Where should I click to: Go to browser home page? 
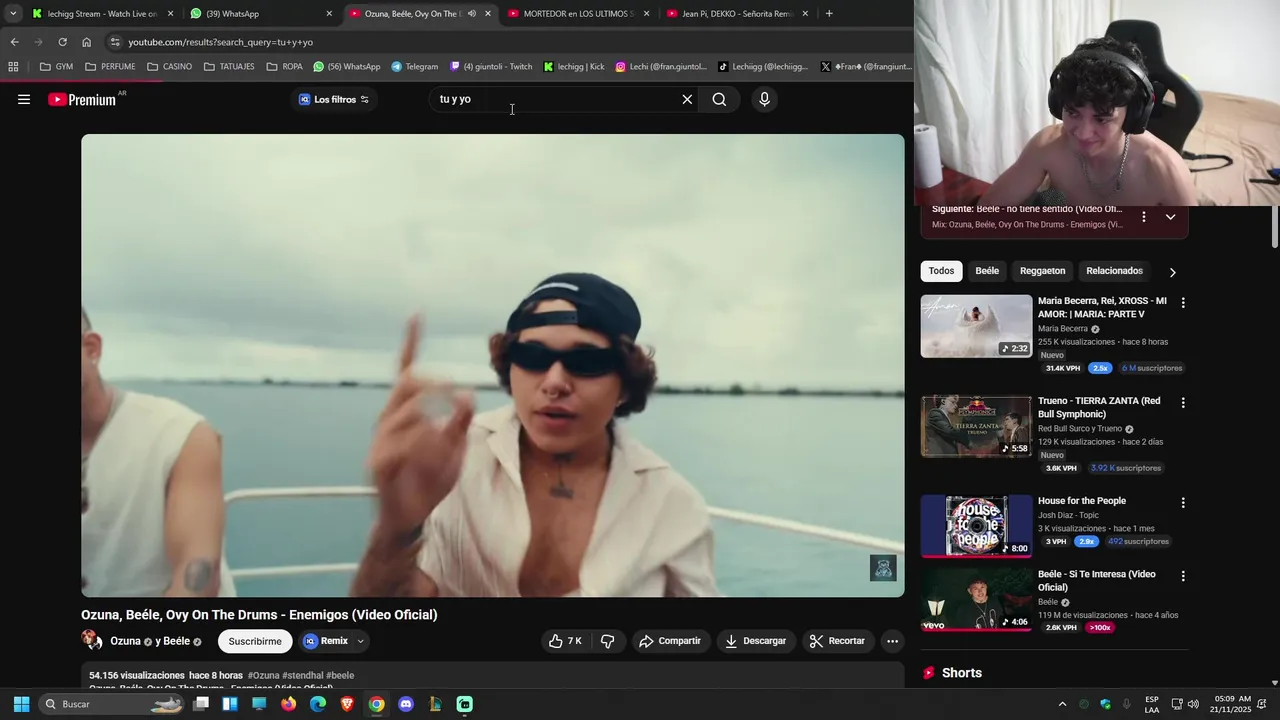pyautogui.click(x=86, y=42)
